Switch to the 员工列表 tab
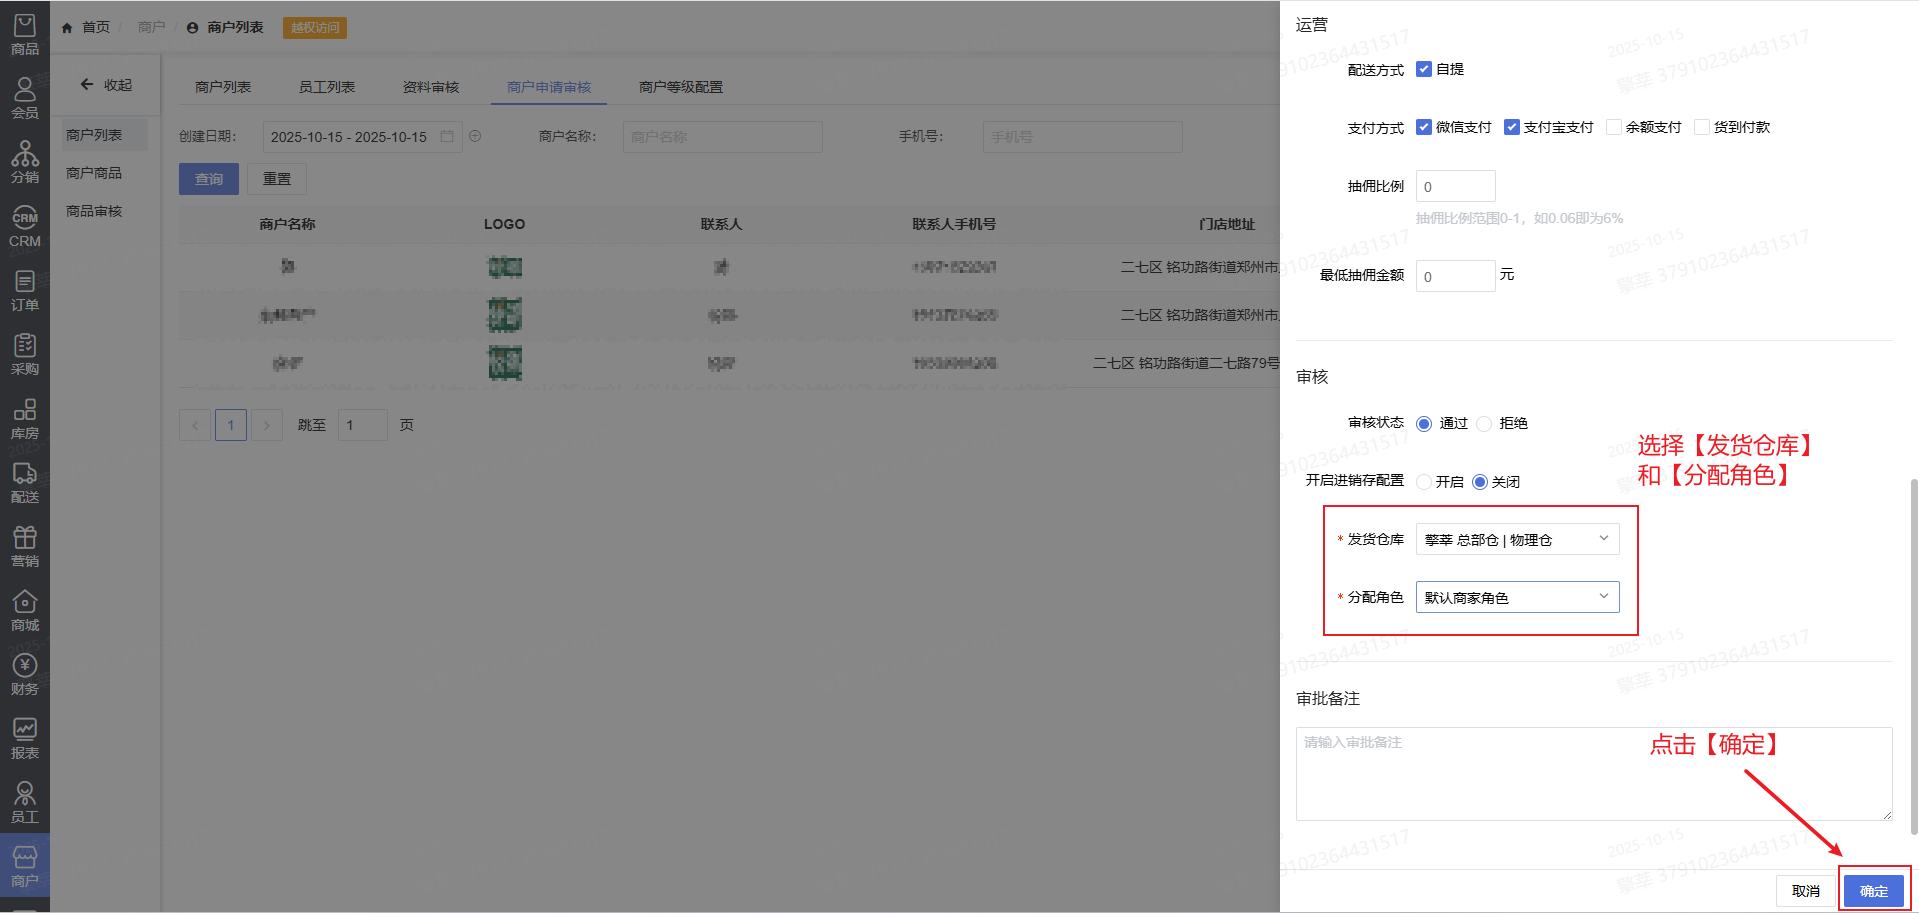 tap(327, 87)
